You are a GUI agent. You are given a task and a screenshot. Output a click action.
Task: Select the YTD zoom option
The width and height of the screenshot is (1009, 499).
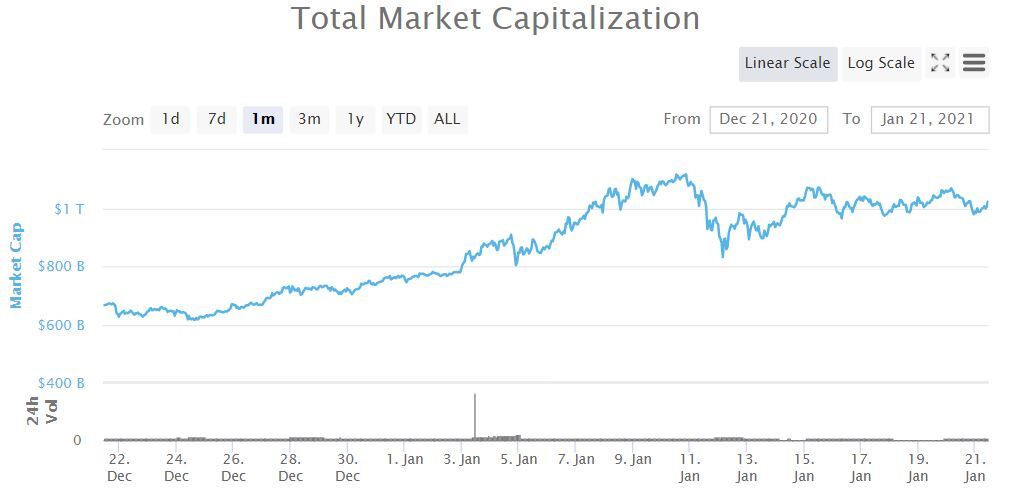click(x=401, y=119)
